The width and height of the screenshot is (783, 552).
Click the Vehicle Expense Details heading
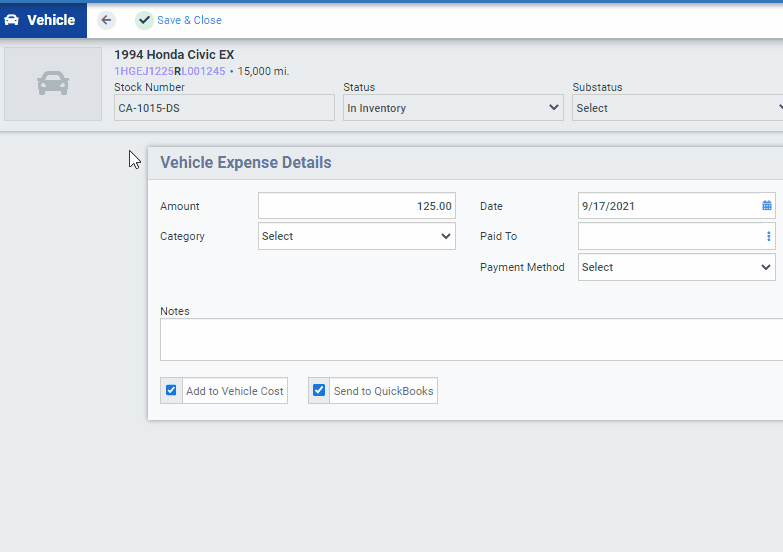[x=246, y=162]
